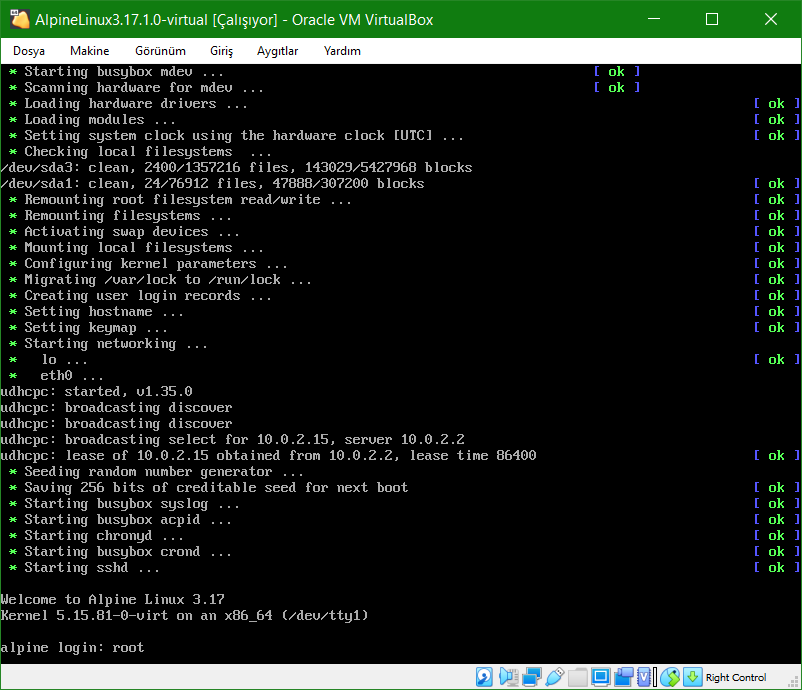The image size is (802, 690).
Task: Click the shared folders status icon
Action: coord(577,677)
